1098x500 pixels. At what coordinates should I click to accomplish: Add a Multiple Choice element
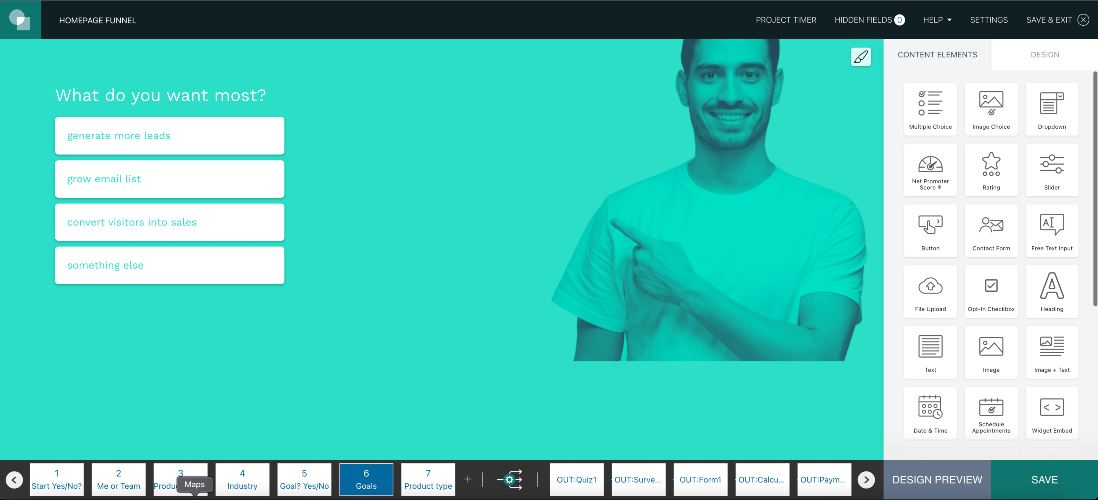[x=930, y=109]
